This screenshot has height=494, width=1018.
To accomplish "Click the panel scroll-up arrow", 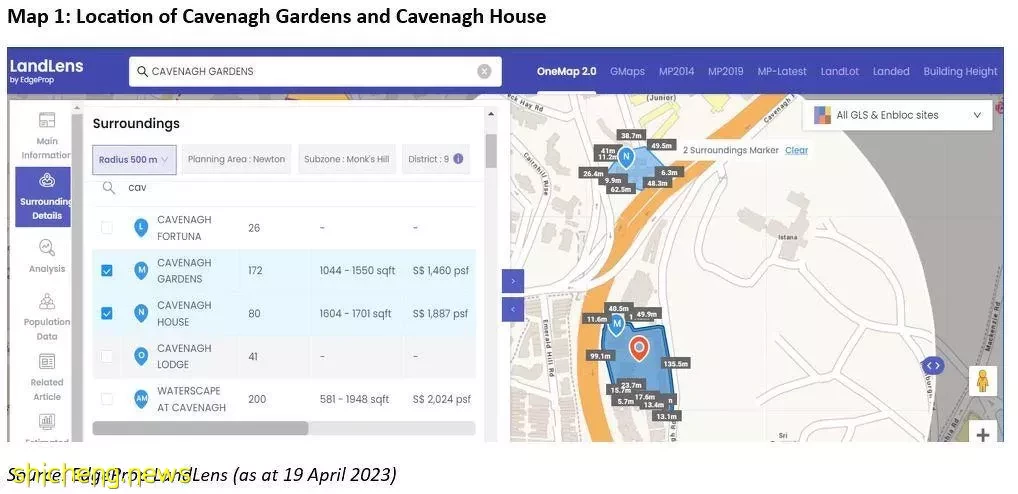I will (x=491, y=114).
